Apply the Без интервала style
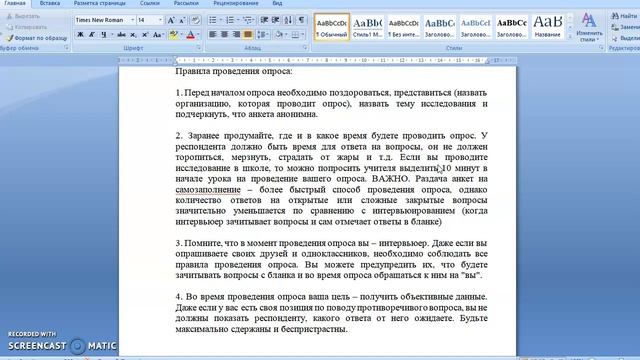640x360 pixels. pyautogui.click(x=403, y=27)
